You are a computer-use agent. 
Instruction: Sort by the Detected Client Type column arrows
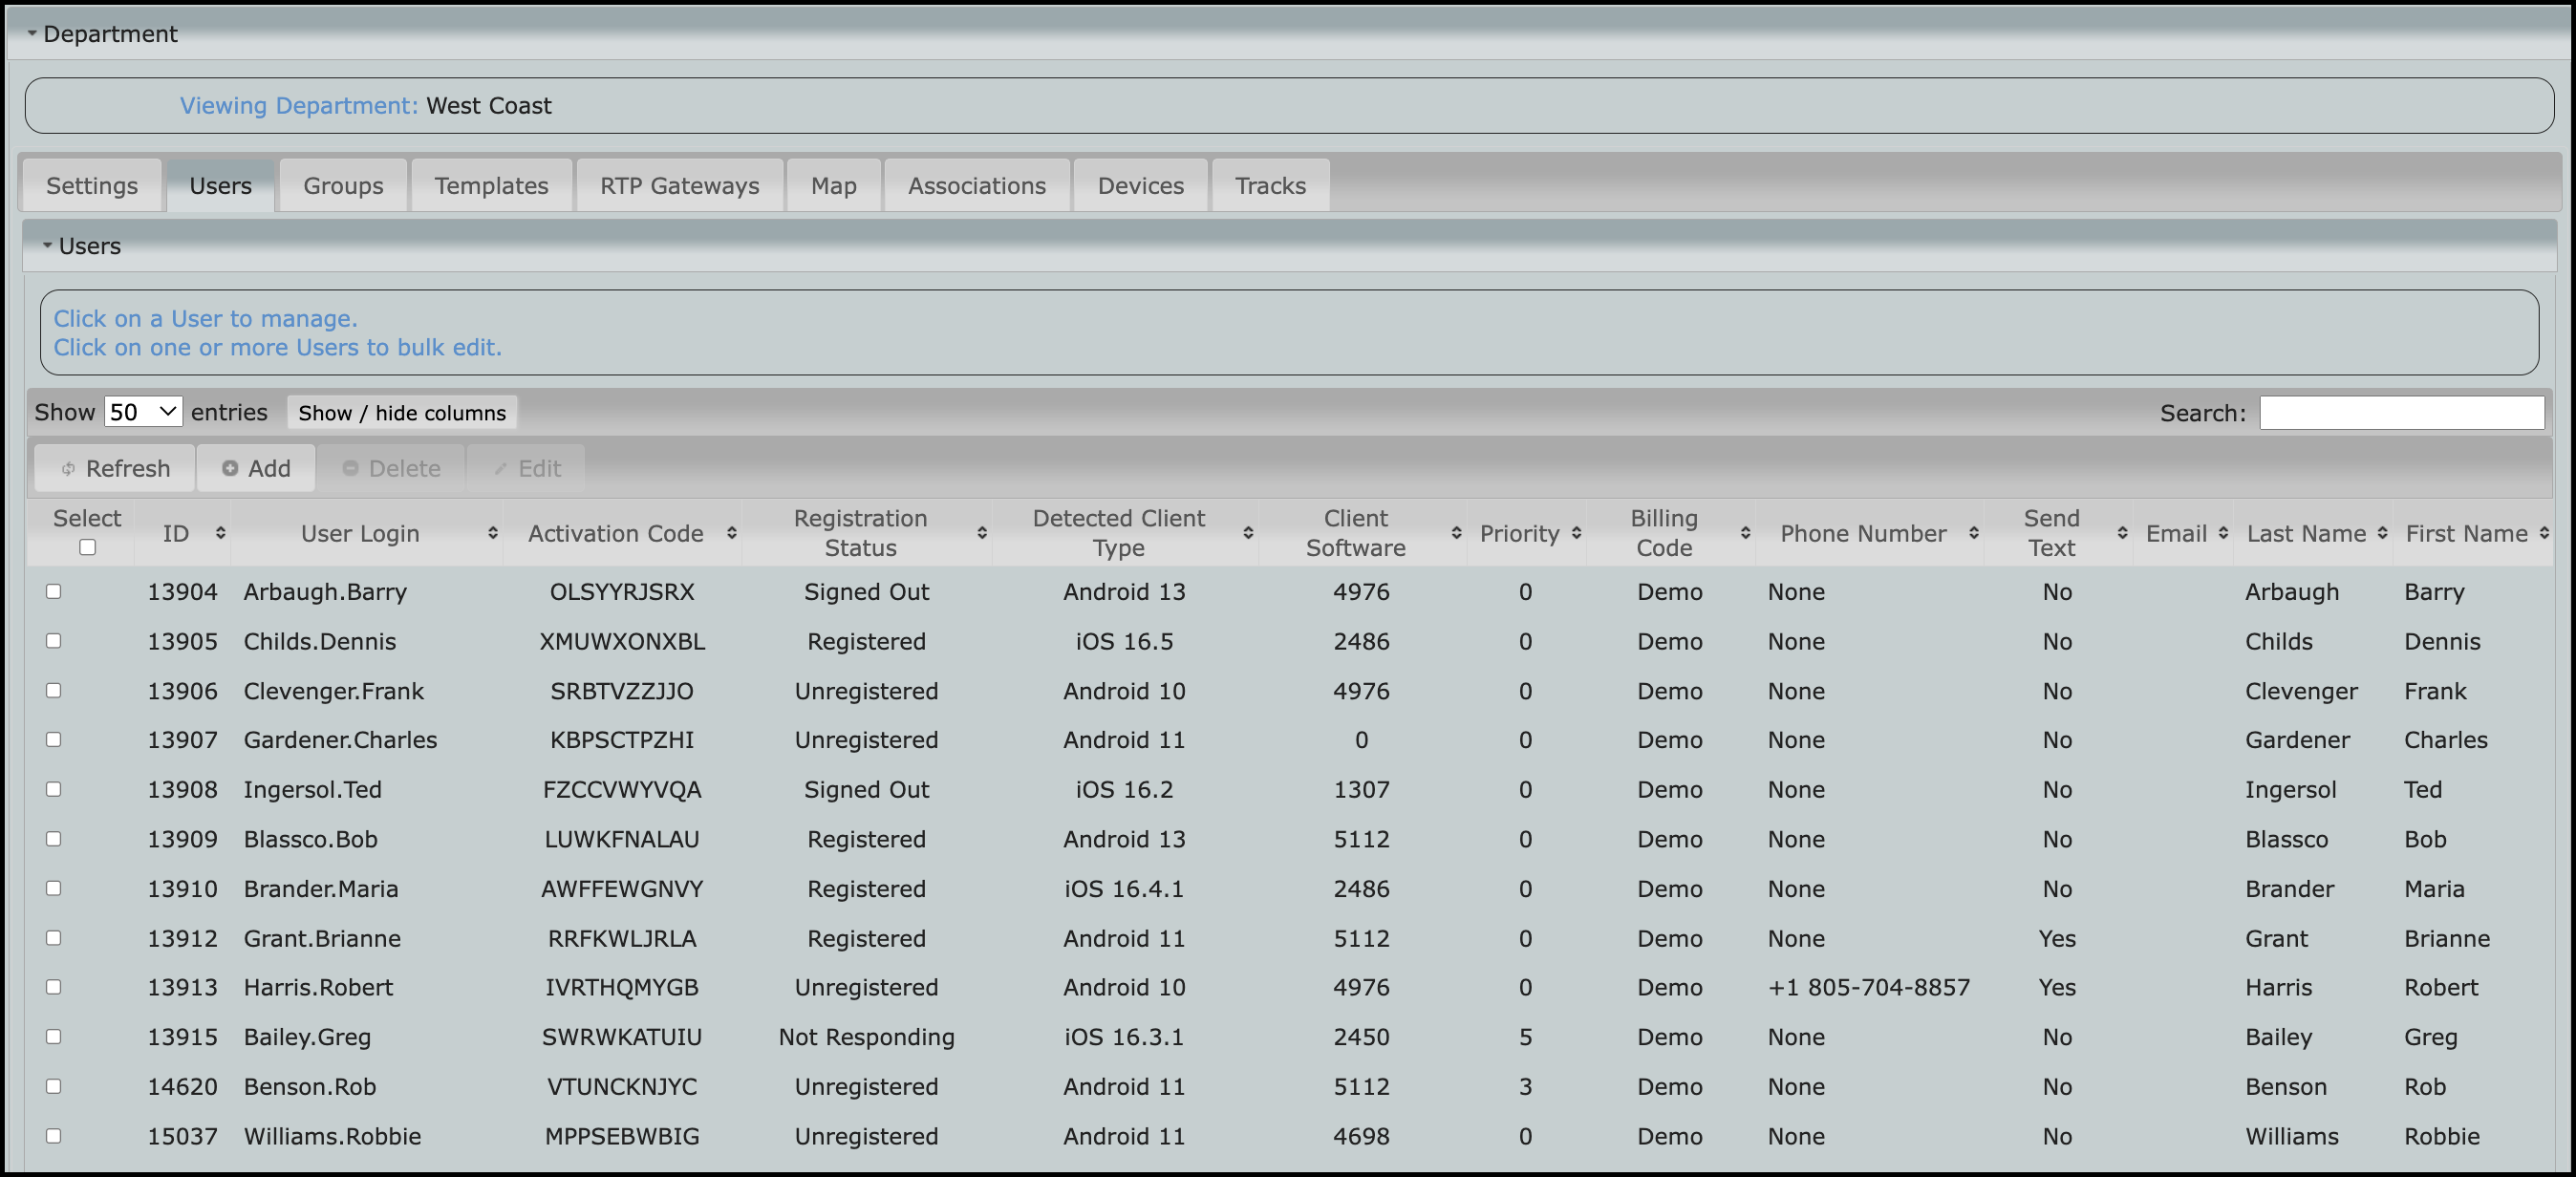(1248, 533)
